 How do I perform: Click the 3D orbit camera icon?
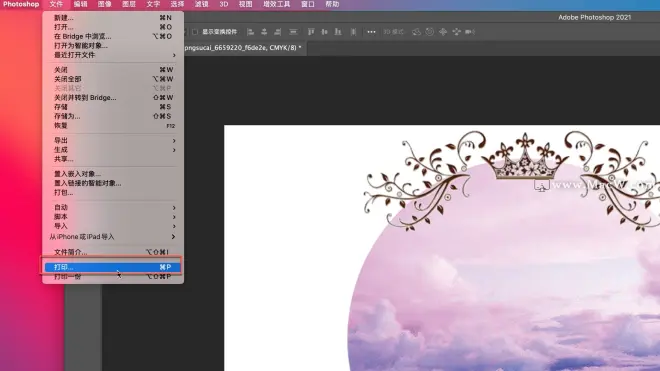pyautogui.click(x=416, y=32)
